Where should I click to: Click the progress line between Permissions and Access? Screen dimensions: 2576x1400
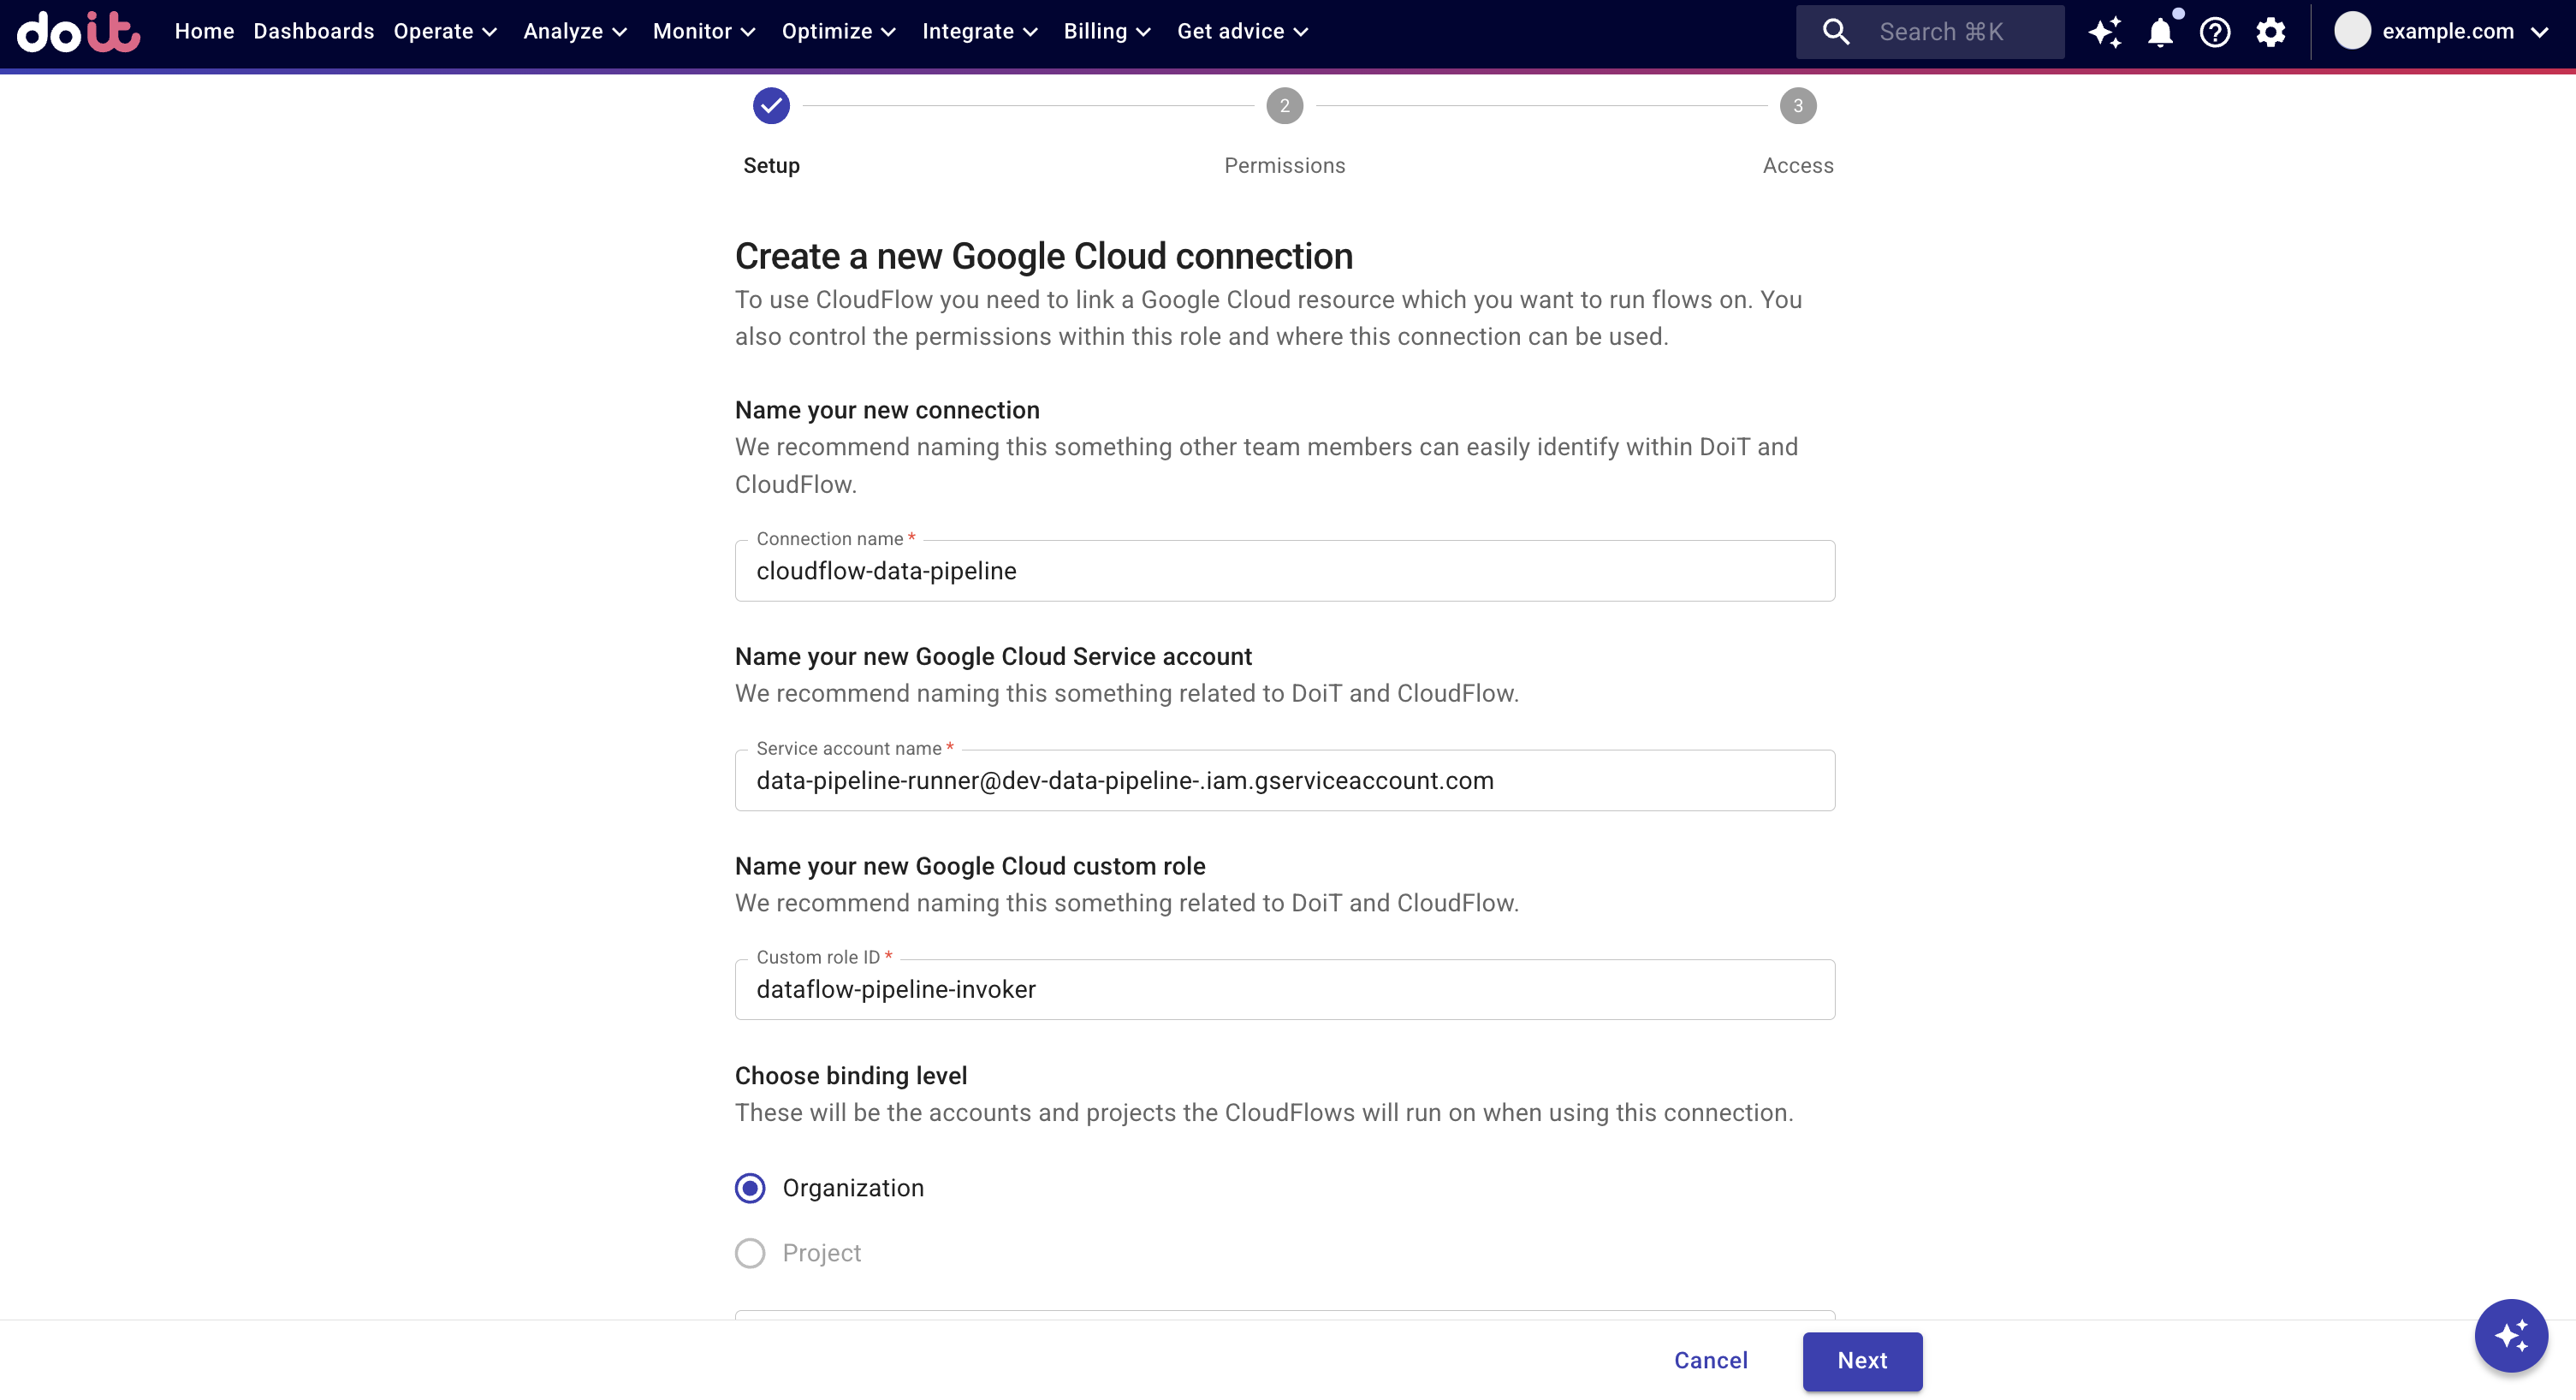click(1545, 105)
